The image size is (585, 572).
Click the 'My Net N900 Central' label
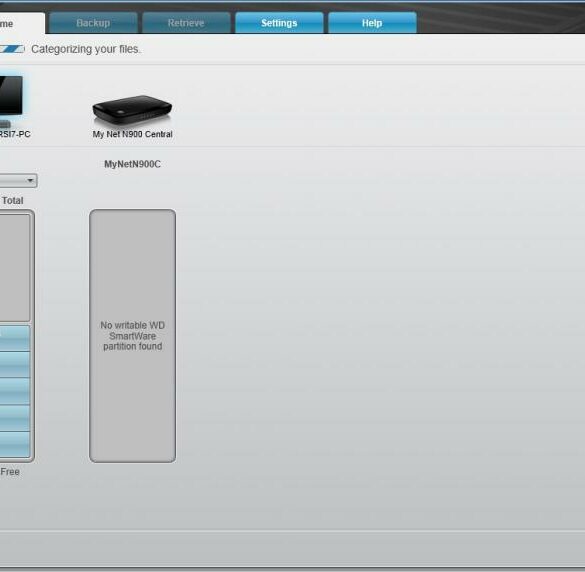coord(132,134)
